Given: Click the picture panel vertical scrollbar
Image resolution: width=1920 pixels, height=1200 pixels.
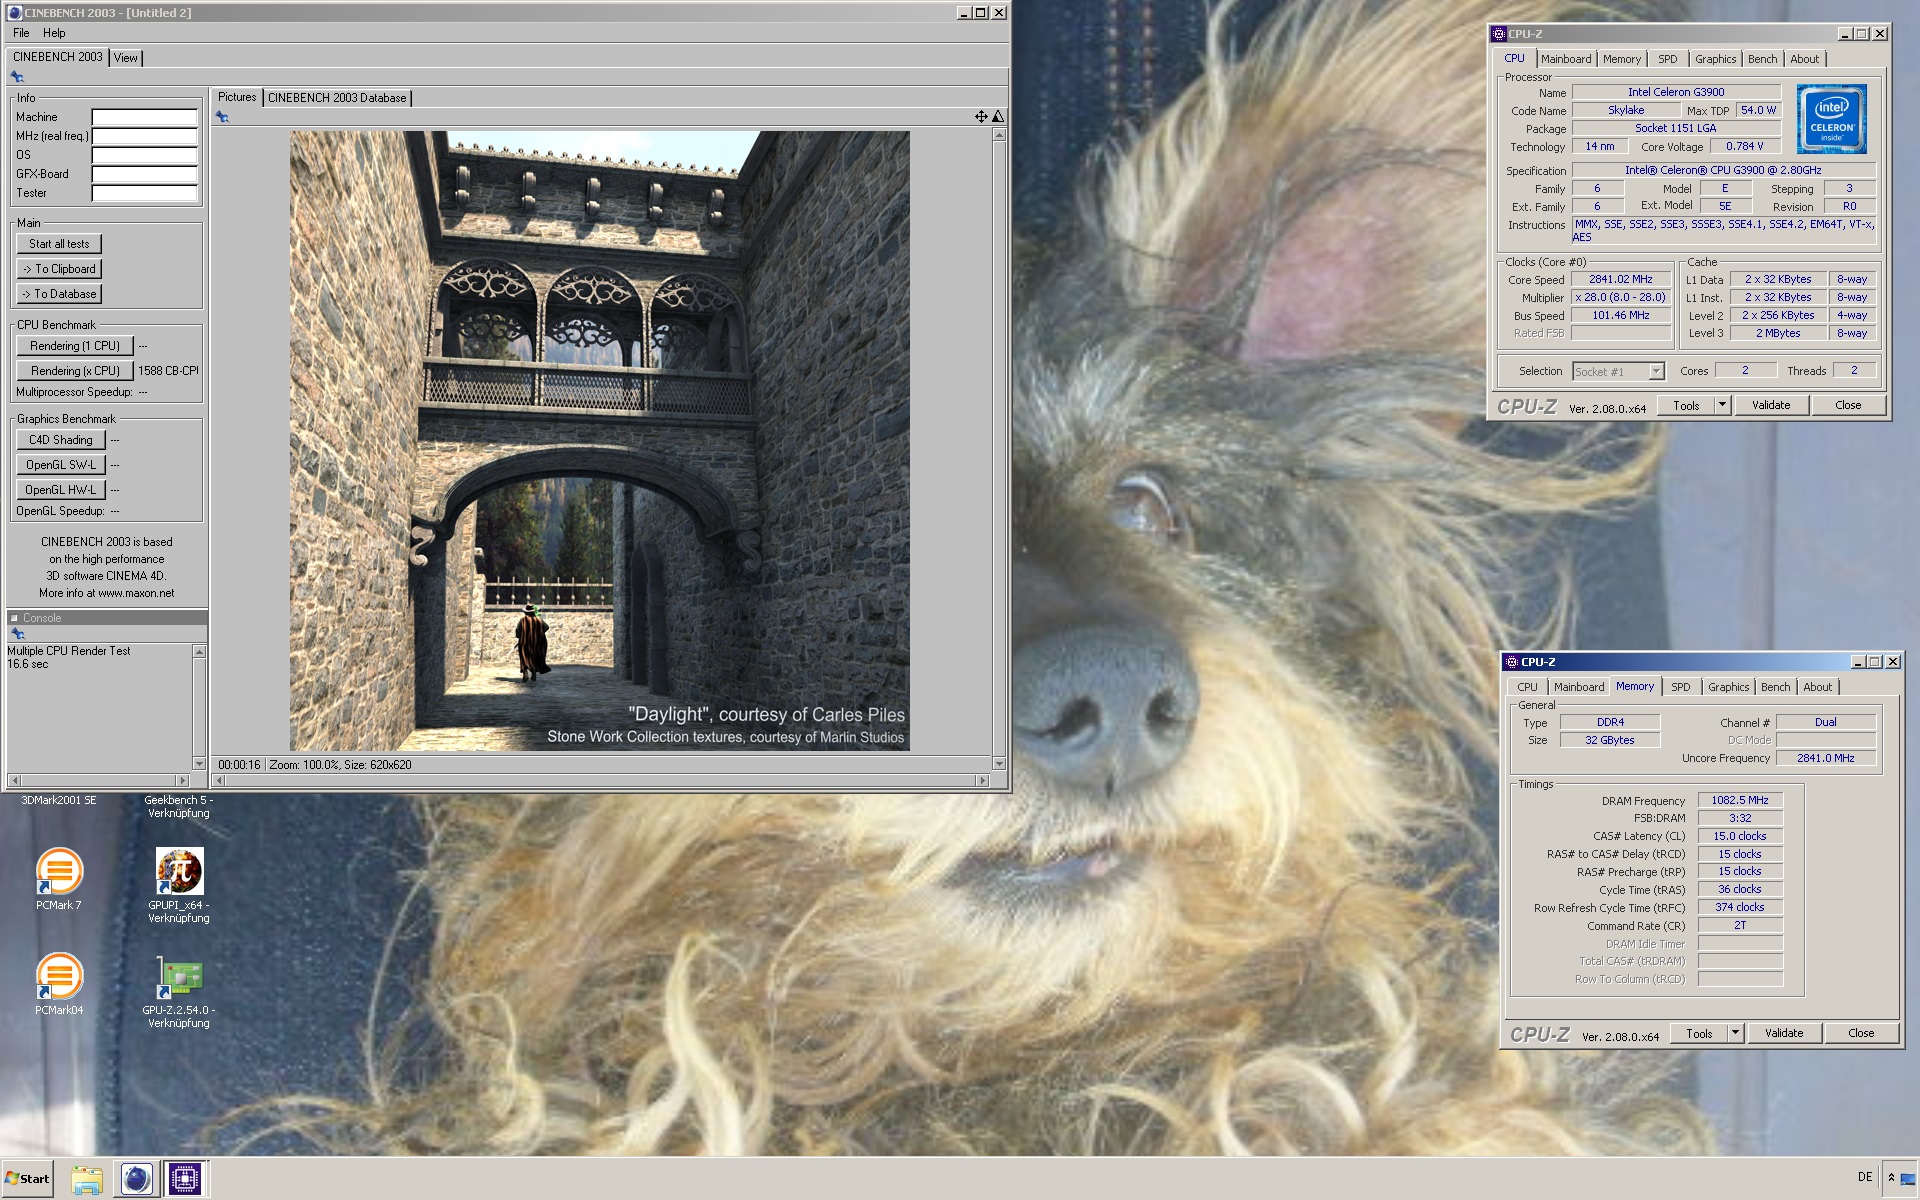Looking at the screenshot, I should [998, 449].
